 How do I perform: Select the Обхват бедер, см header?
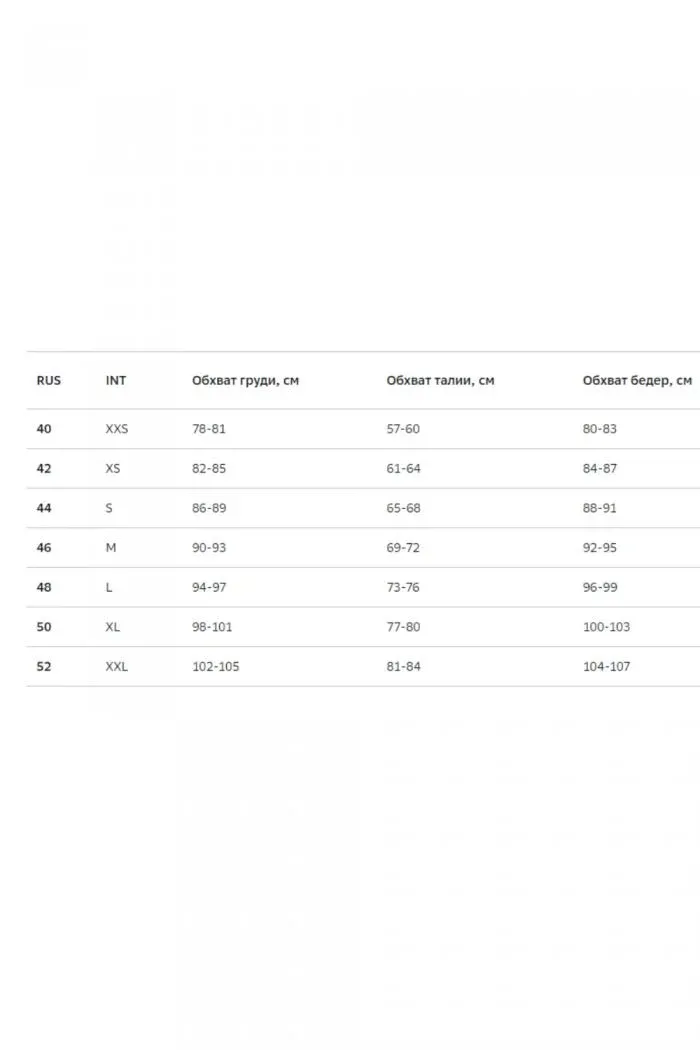tap(637, 380)
